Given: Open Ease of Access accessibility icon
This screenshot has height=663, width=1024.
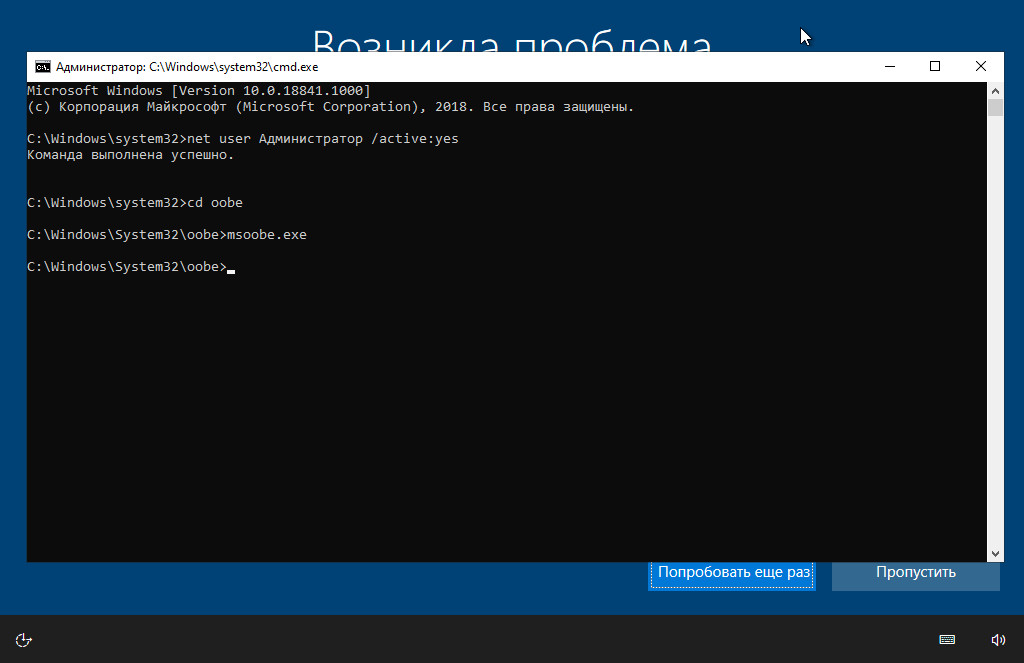Looking at the screenshot, I should pyautogui.click(x=24, y=639).
